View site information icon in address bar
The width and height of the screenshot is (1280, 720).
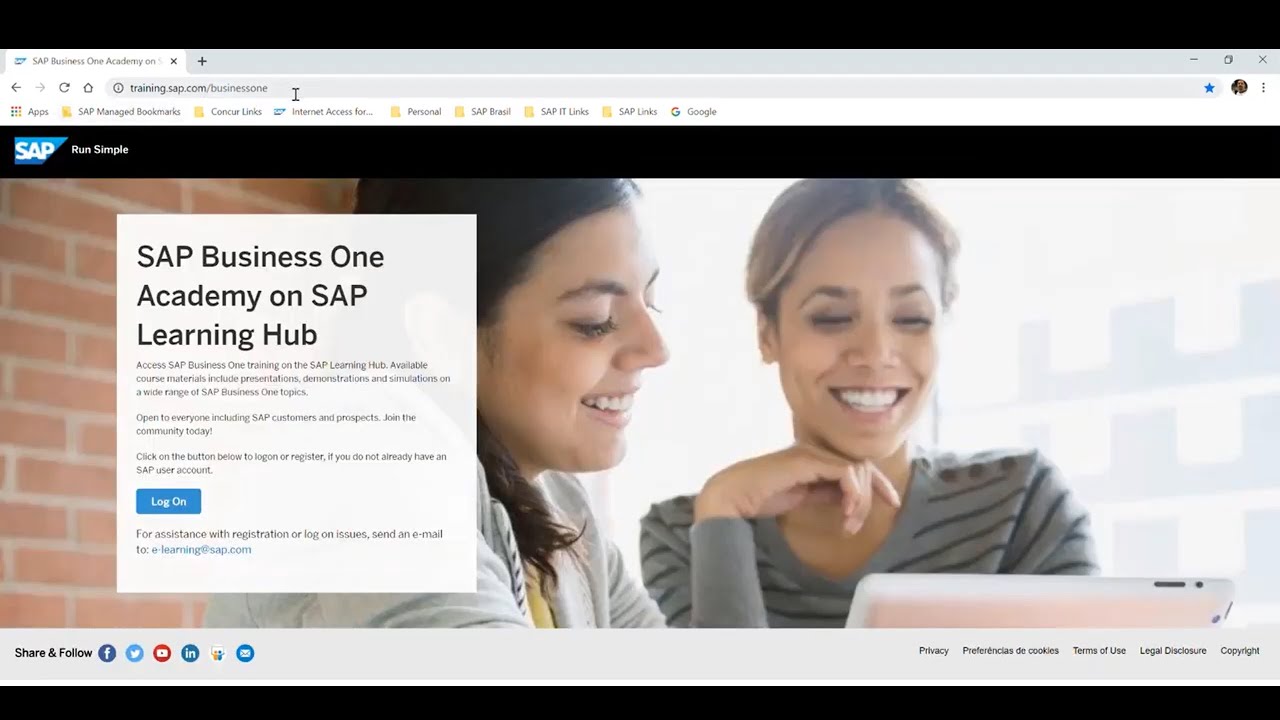click(118, 88)
